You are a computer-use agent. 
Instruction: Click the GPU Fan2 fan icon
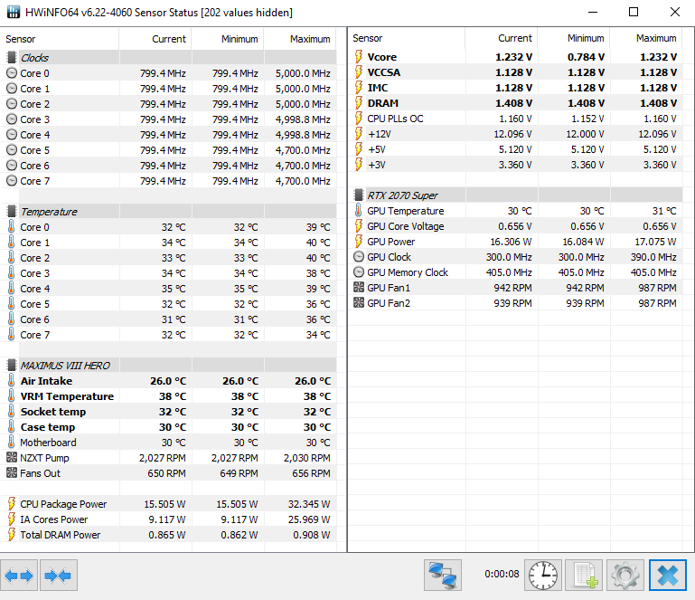[x=359, y=303]
